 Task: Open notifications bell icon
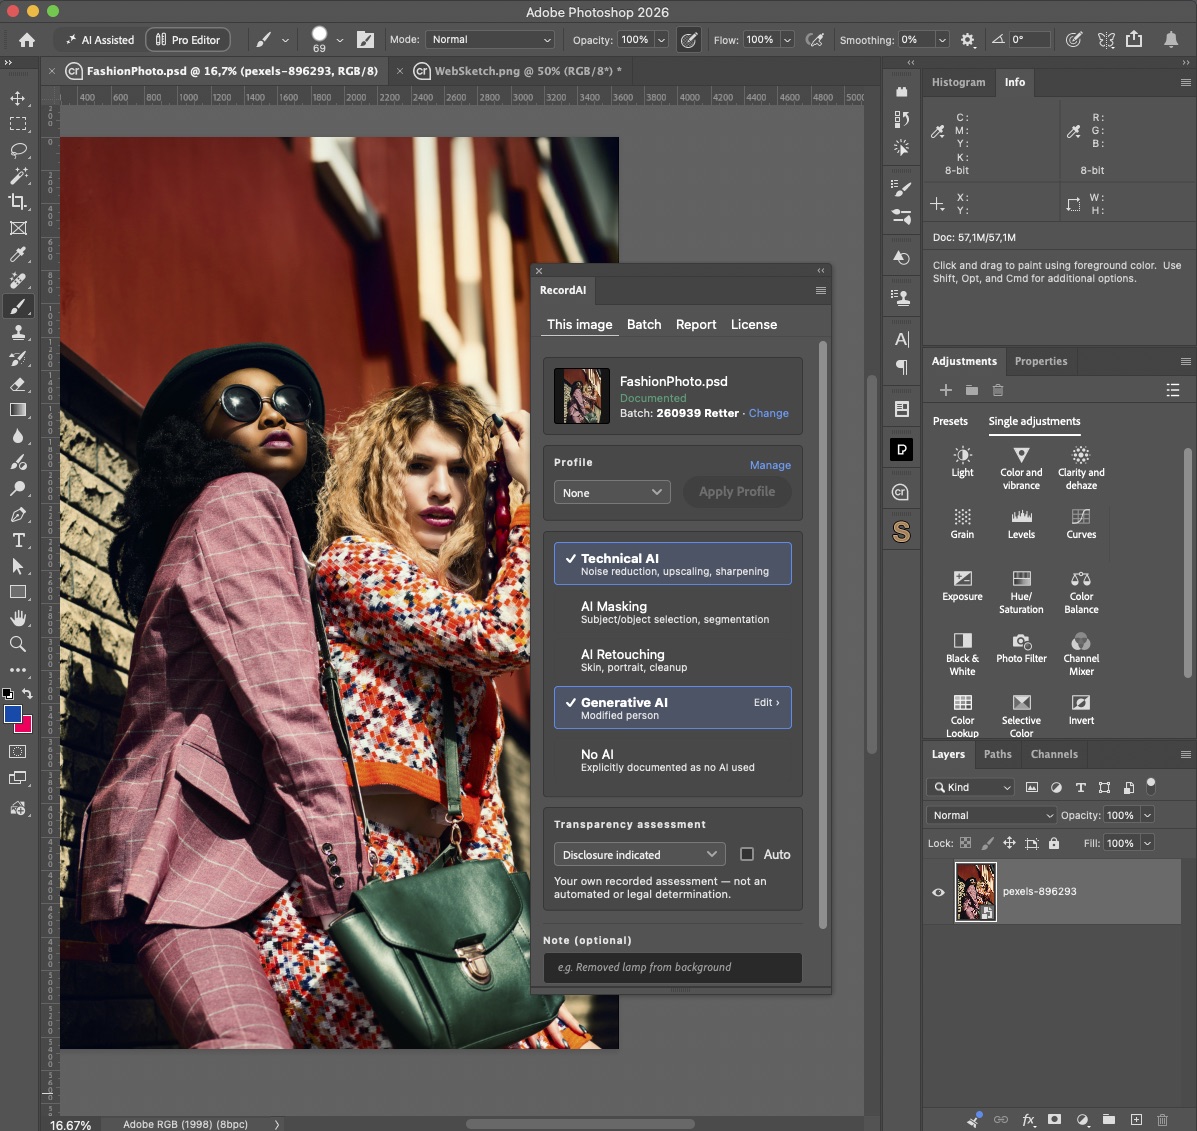[x=1171, y=40]
